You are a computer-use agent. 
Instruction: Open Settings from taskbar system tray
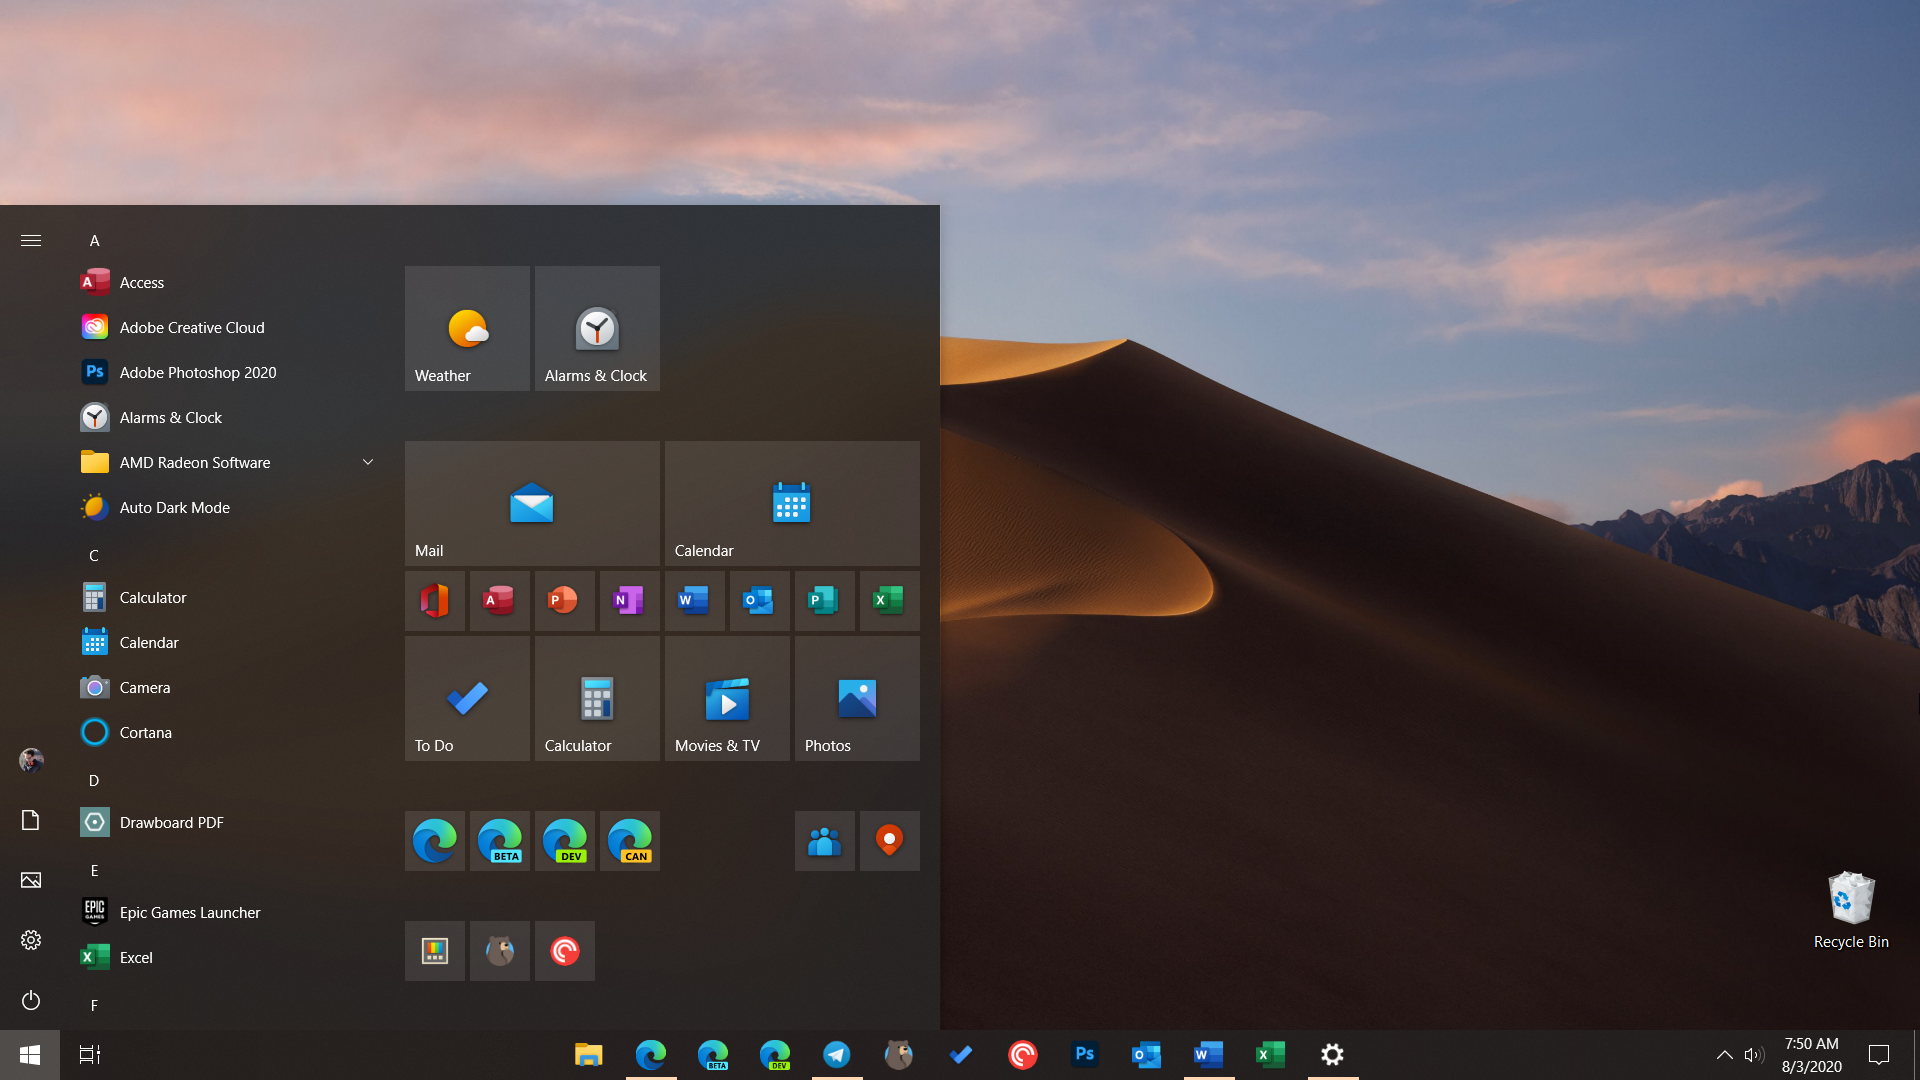coord(1332,1054)
